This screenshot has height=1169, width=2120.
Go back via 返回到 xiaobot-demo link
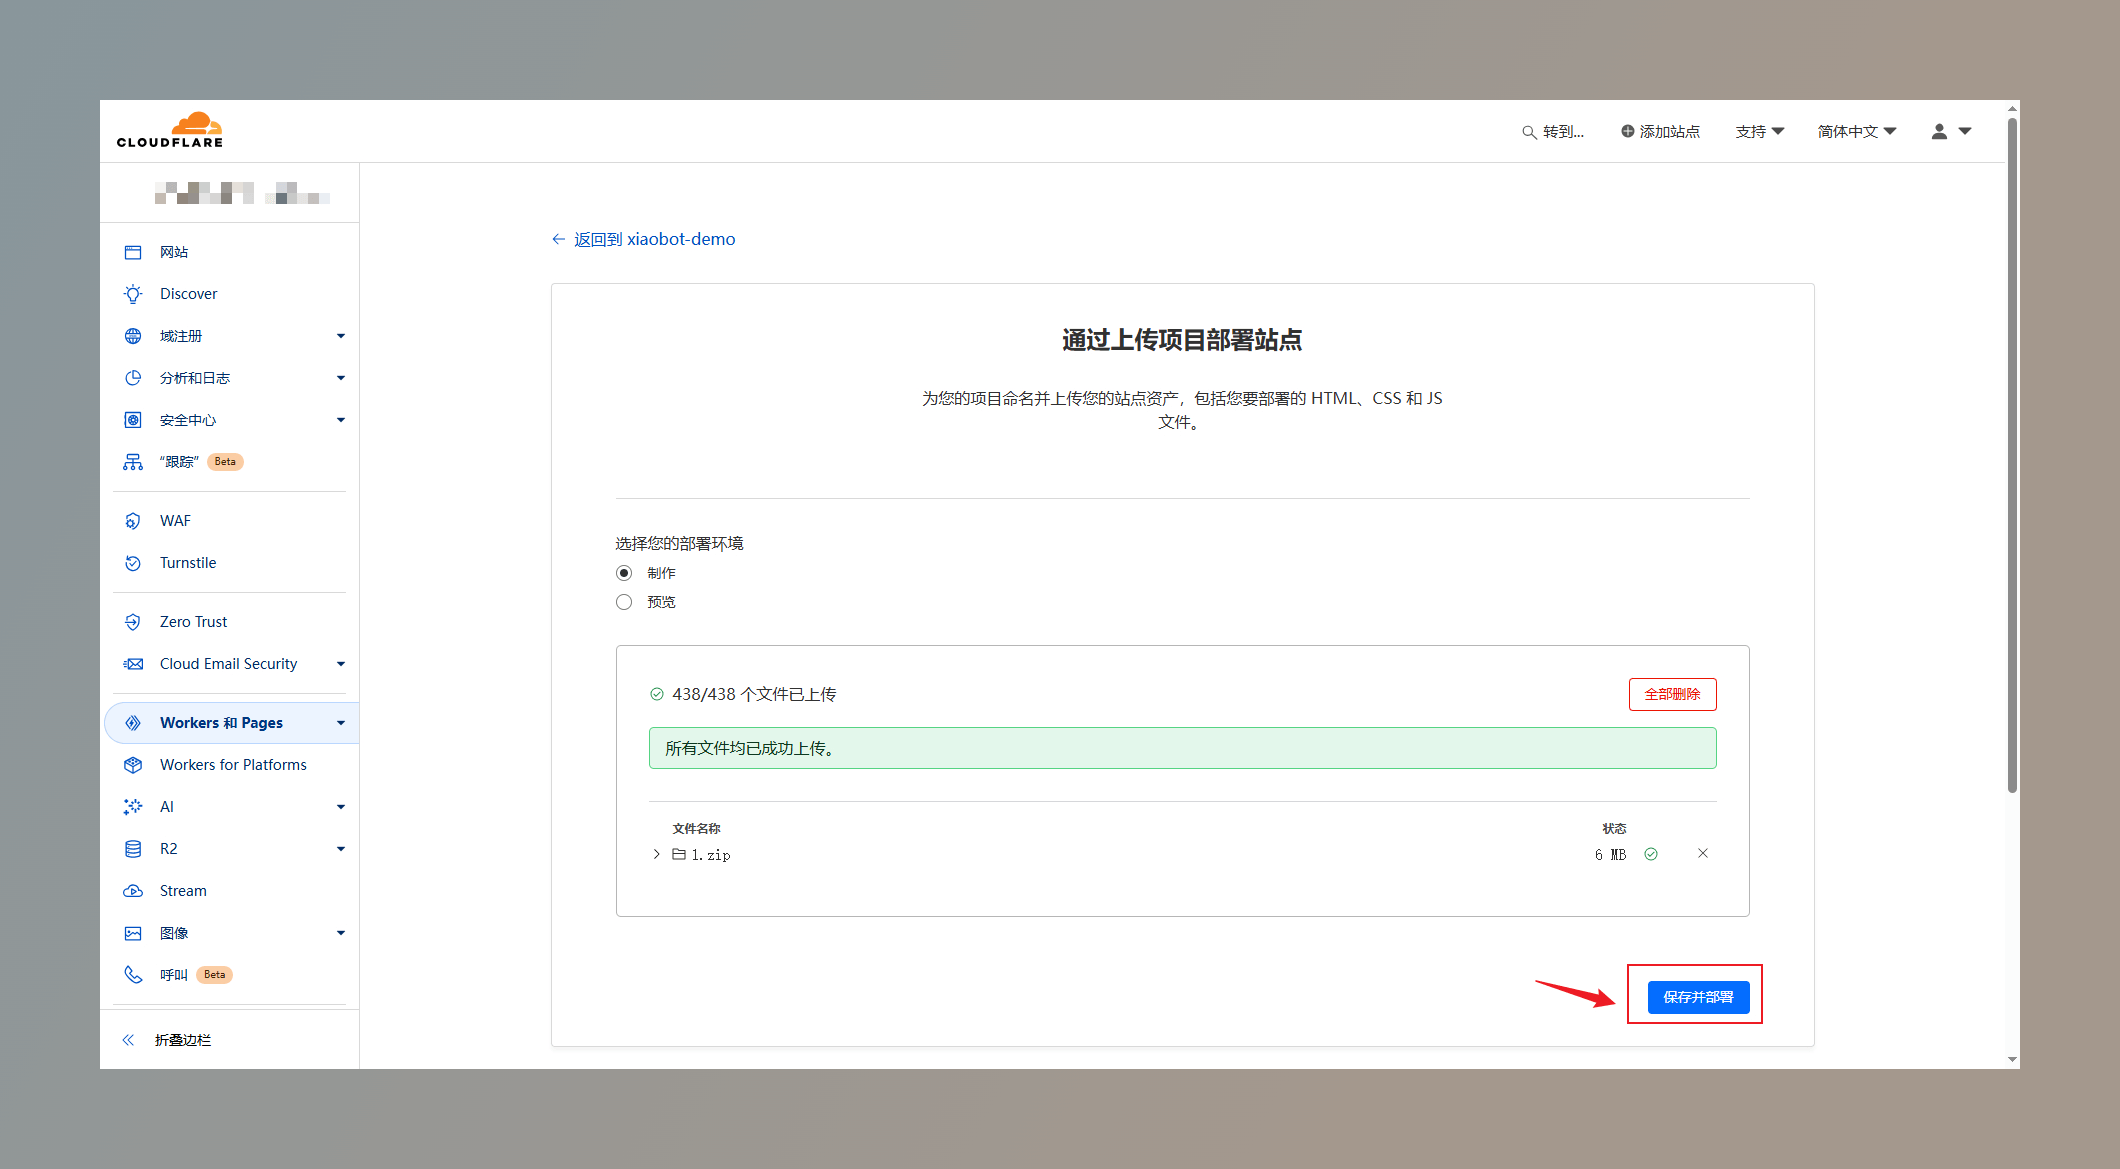[654, 239]
